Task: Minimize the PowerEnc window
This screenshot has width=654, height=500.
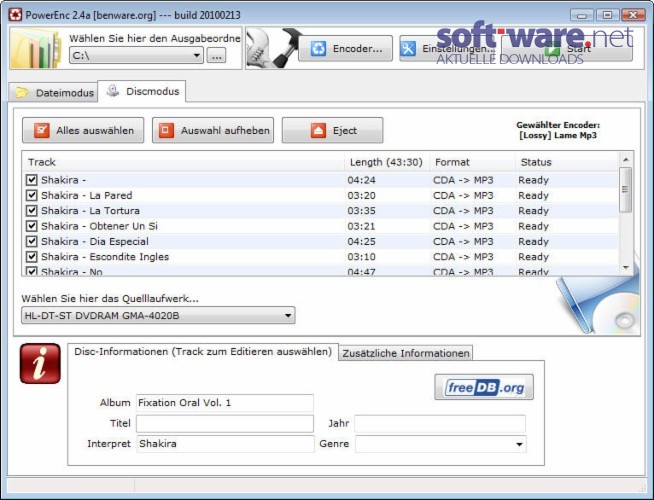Action: coord(582,15)
